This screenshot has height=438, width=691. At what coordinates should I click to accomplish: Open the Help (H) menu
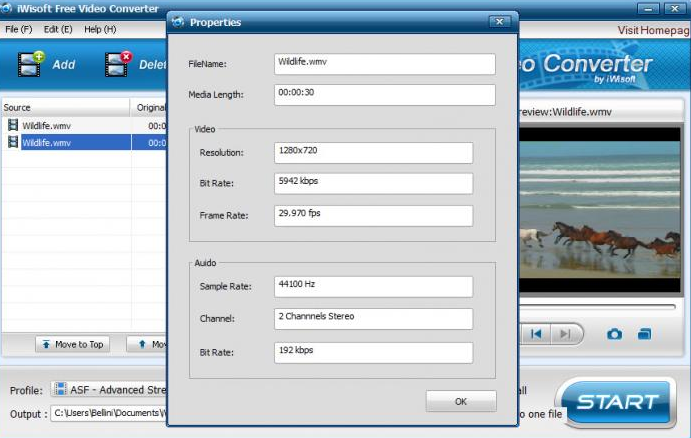point(100,30)
